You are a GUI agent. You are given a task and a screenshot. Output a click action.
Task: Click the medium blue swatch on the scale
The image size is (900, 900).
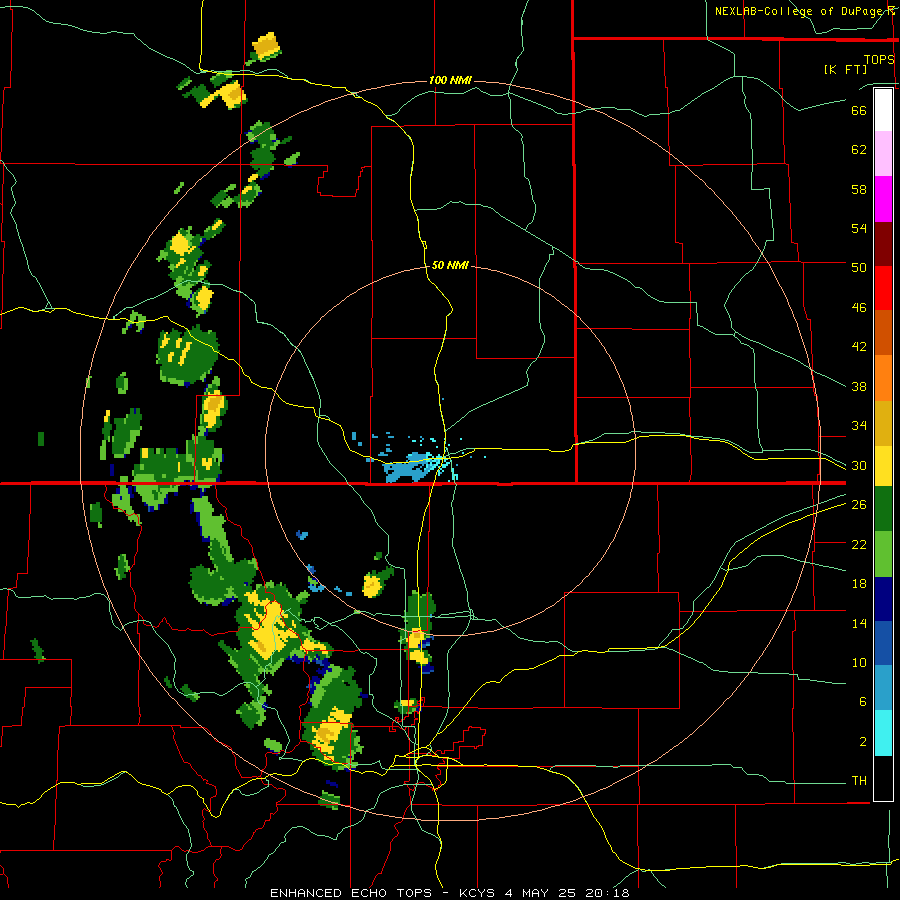pyautogui.click(x=883, y=643)
